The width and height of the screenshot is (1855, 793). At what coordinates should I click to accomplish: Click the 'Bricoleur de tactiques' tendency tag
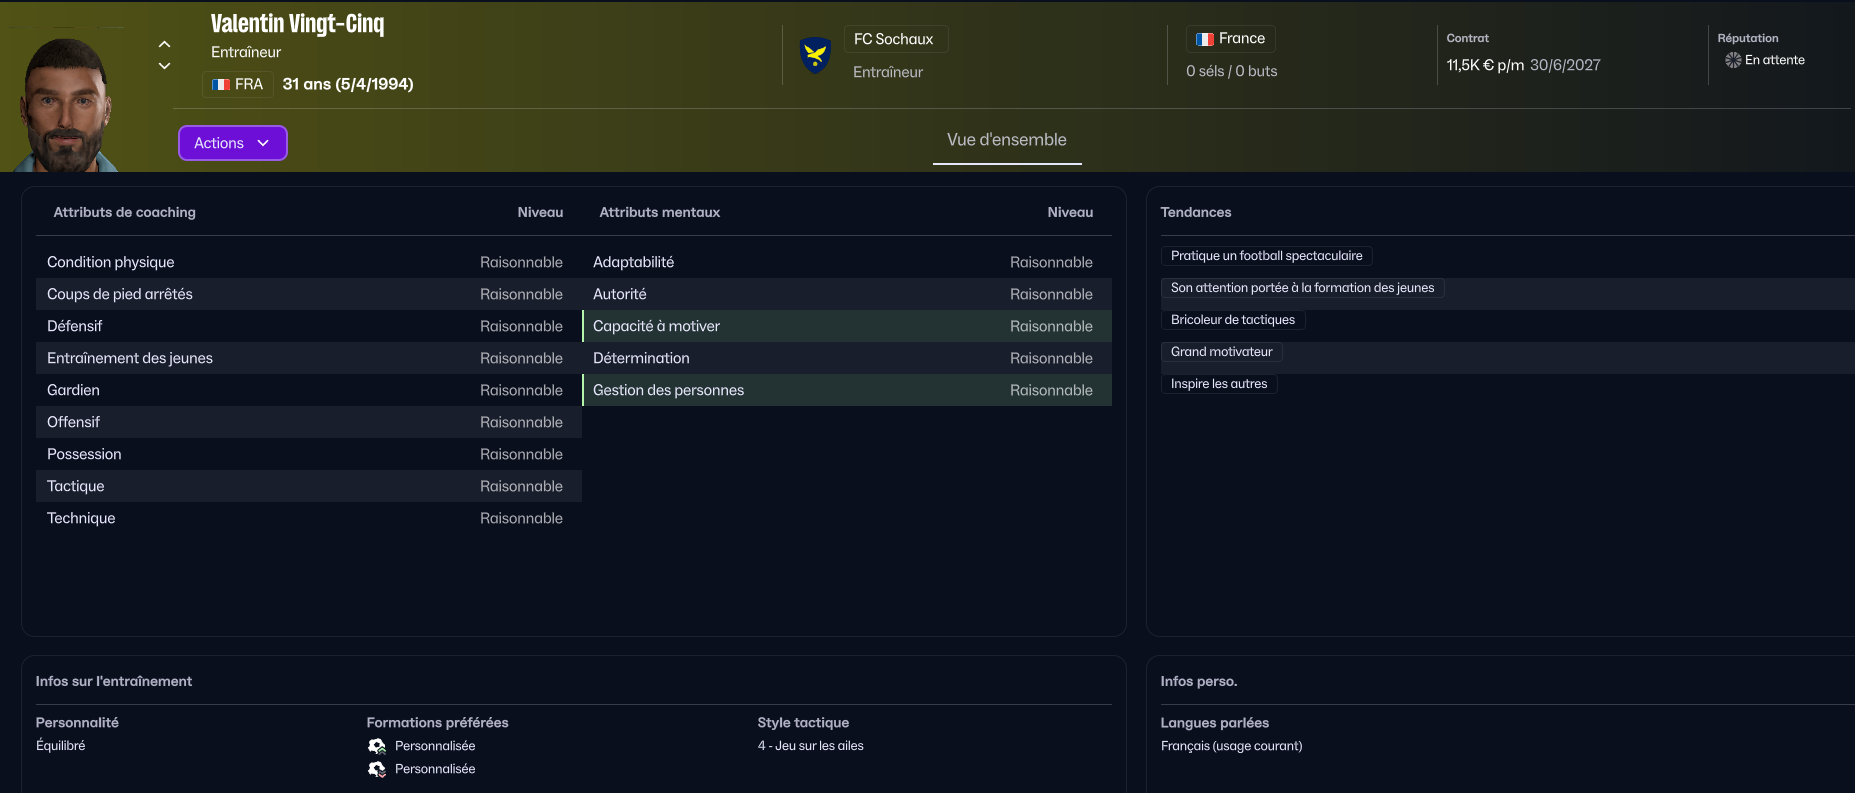(1232, 320)
